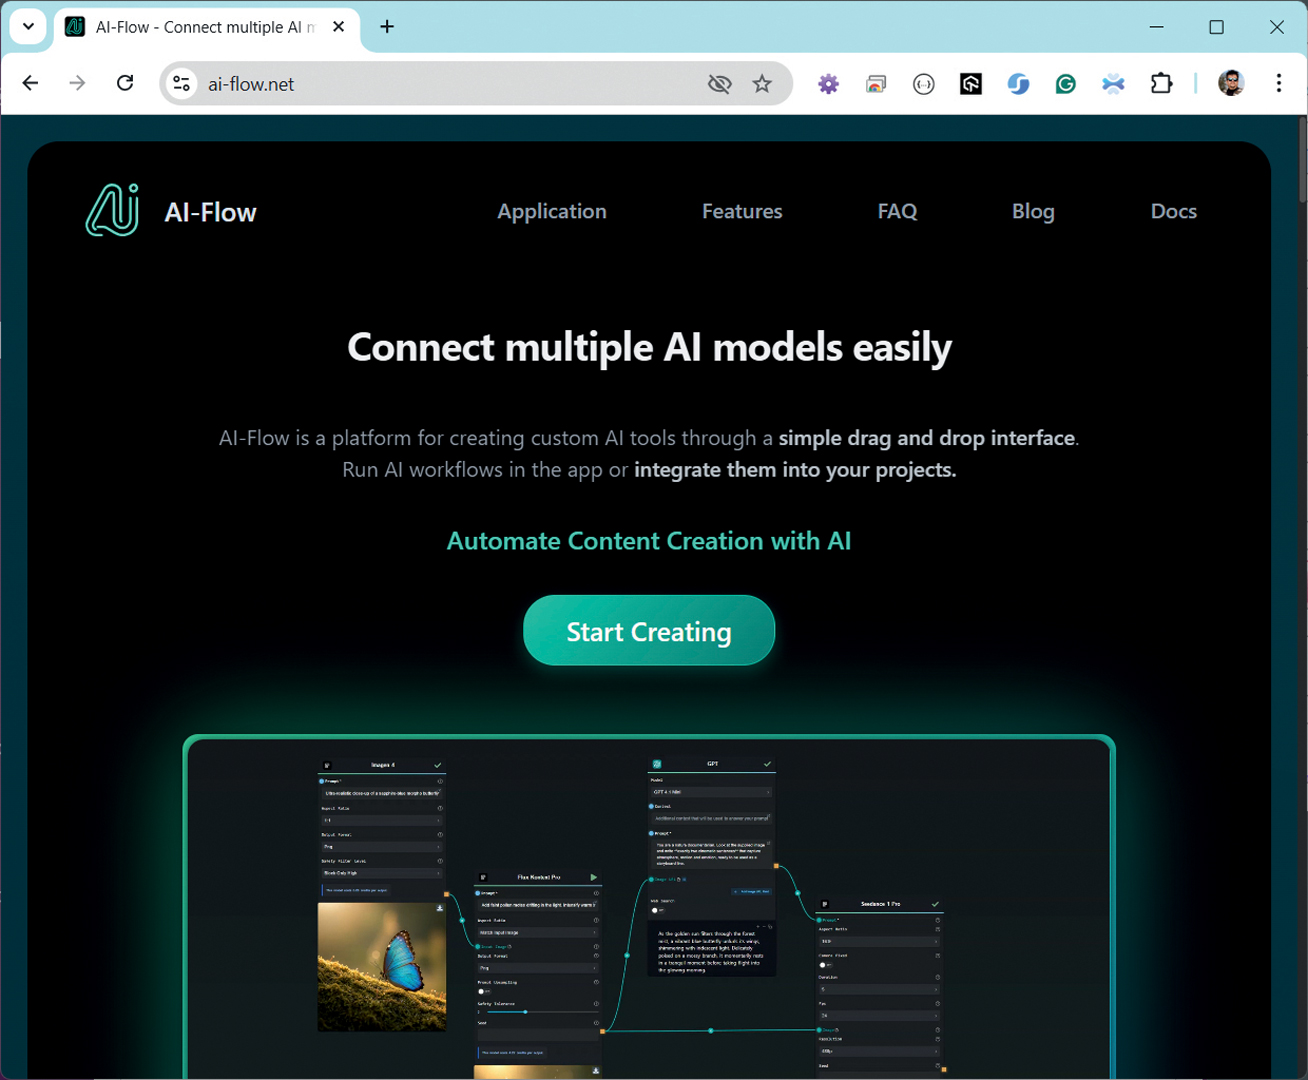Viewport: 1308px width, 1080px height.
Task: Click the Start Creating button
Action: (x=648, y=631)
